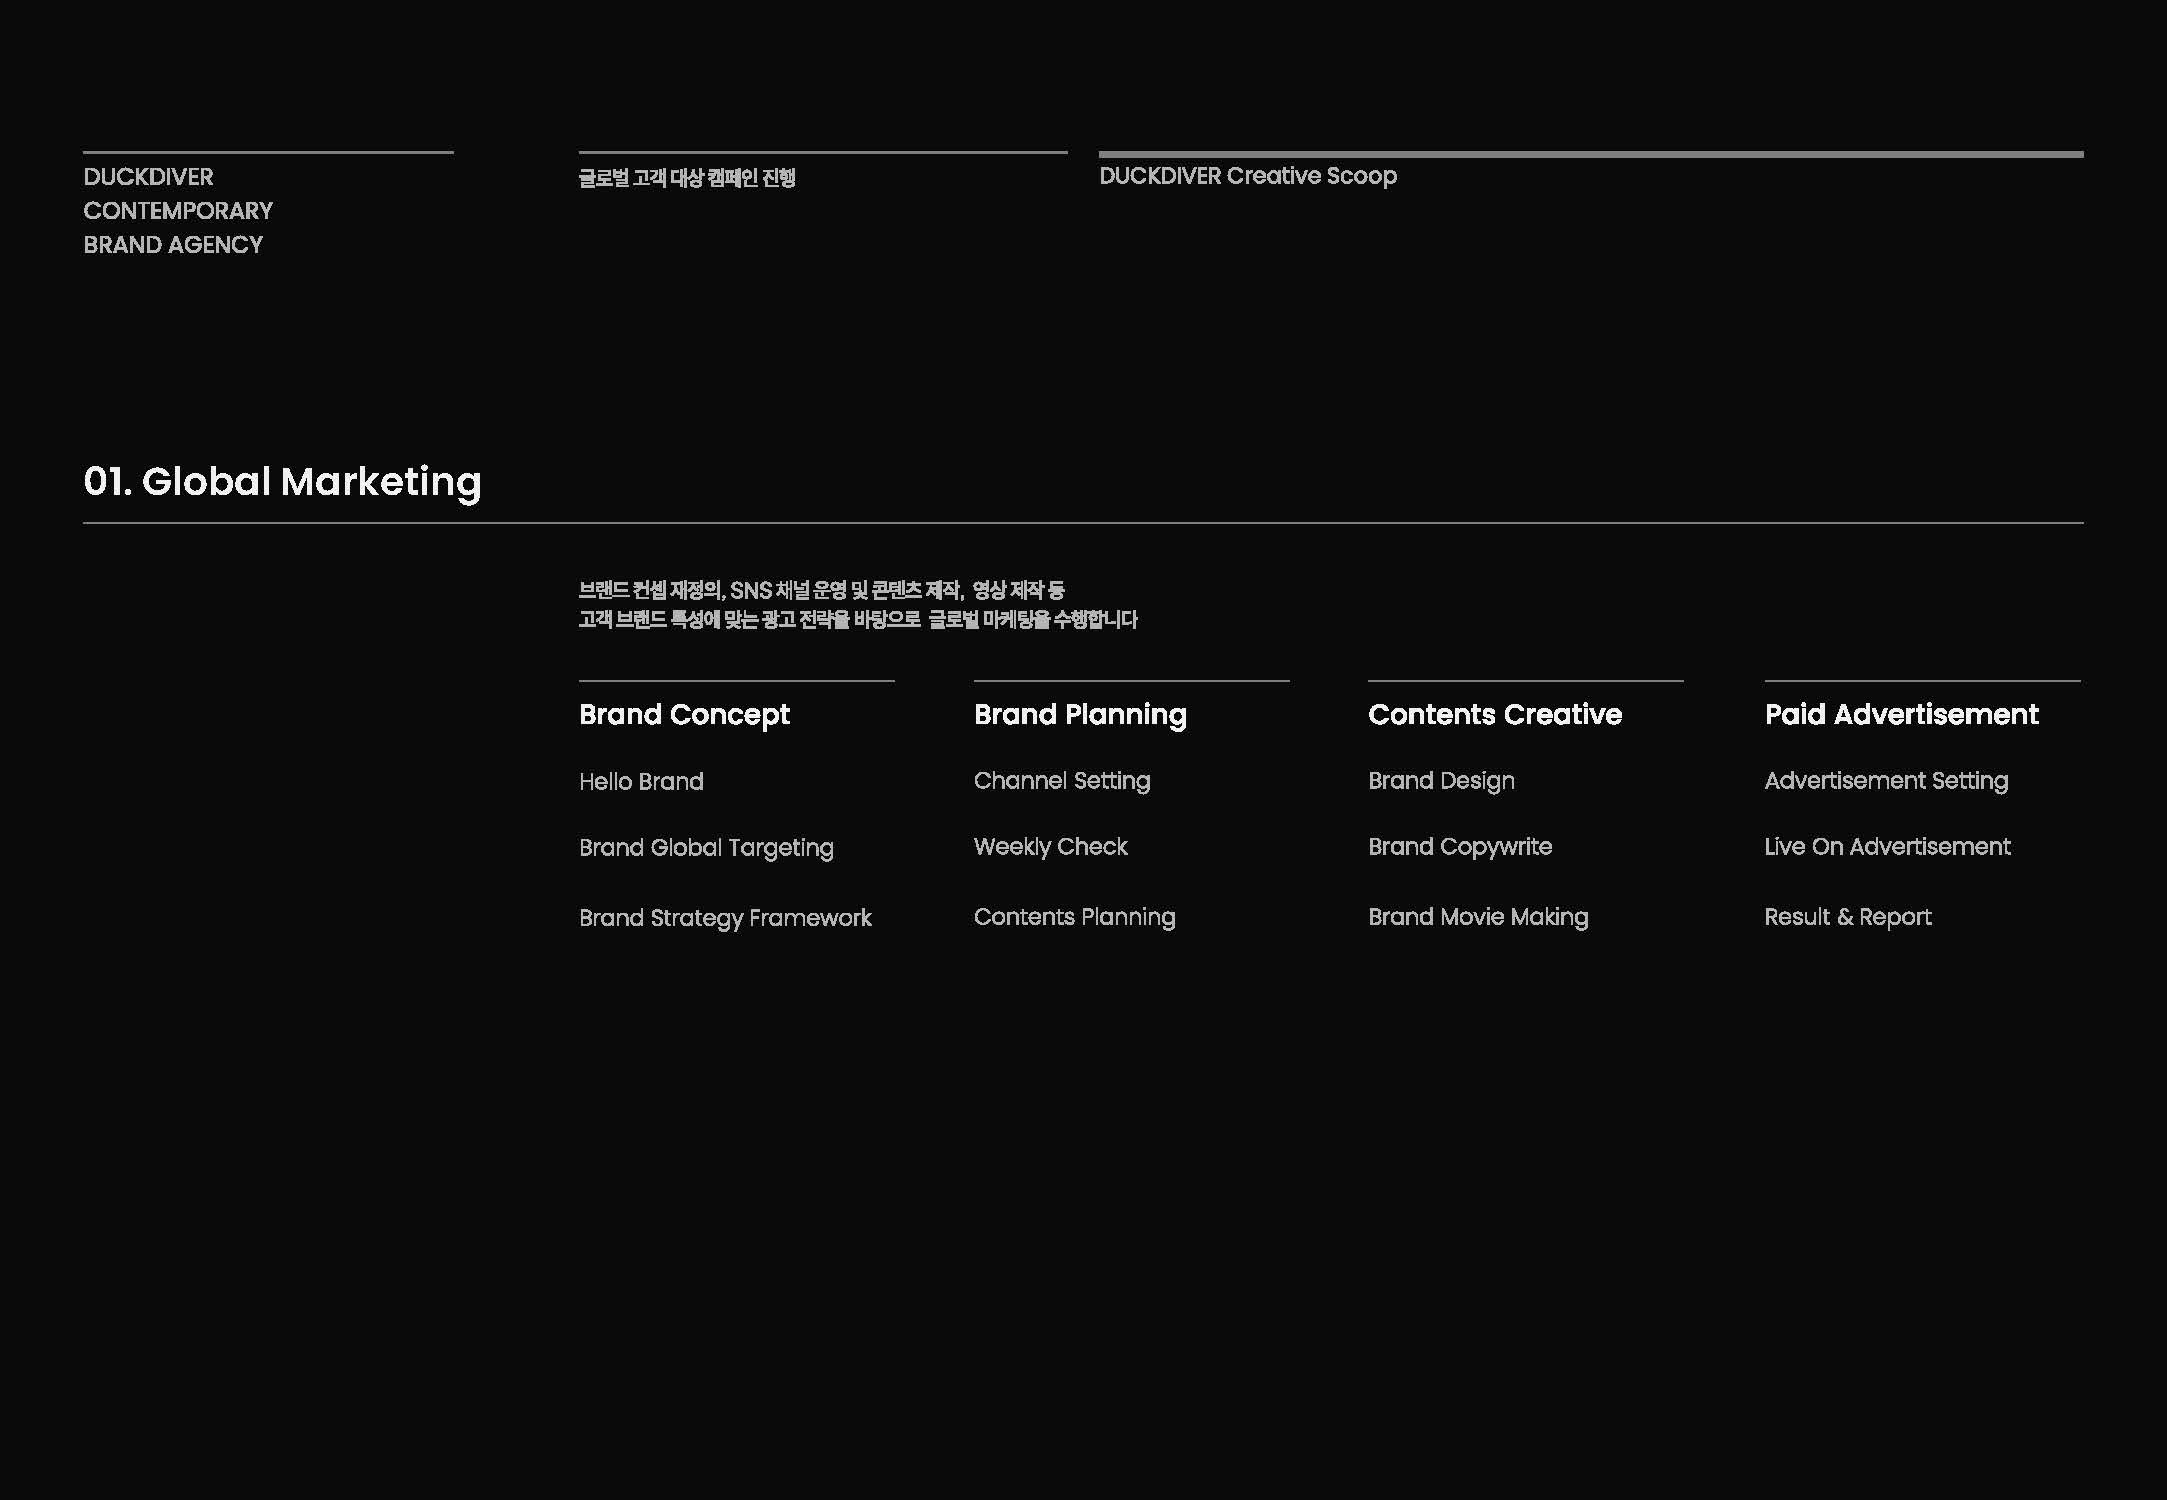Click the Contents Creative column heading
The width and height of the screenshot is (2167, 1500).
click(x=1494, y=714)
